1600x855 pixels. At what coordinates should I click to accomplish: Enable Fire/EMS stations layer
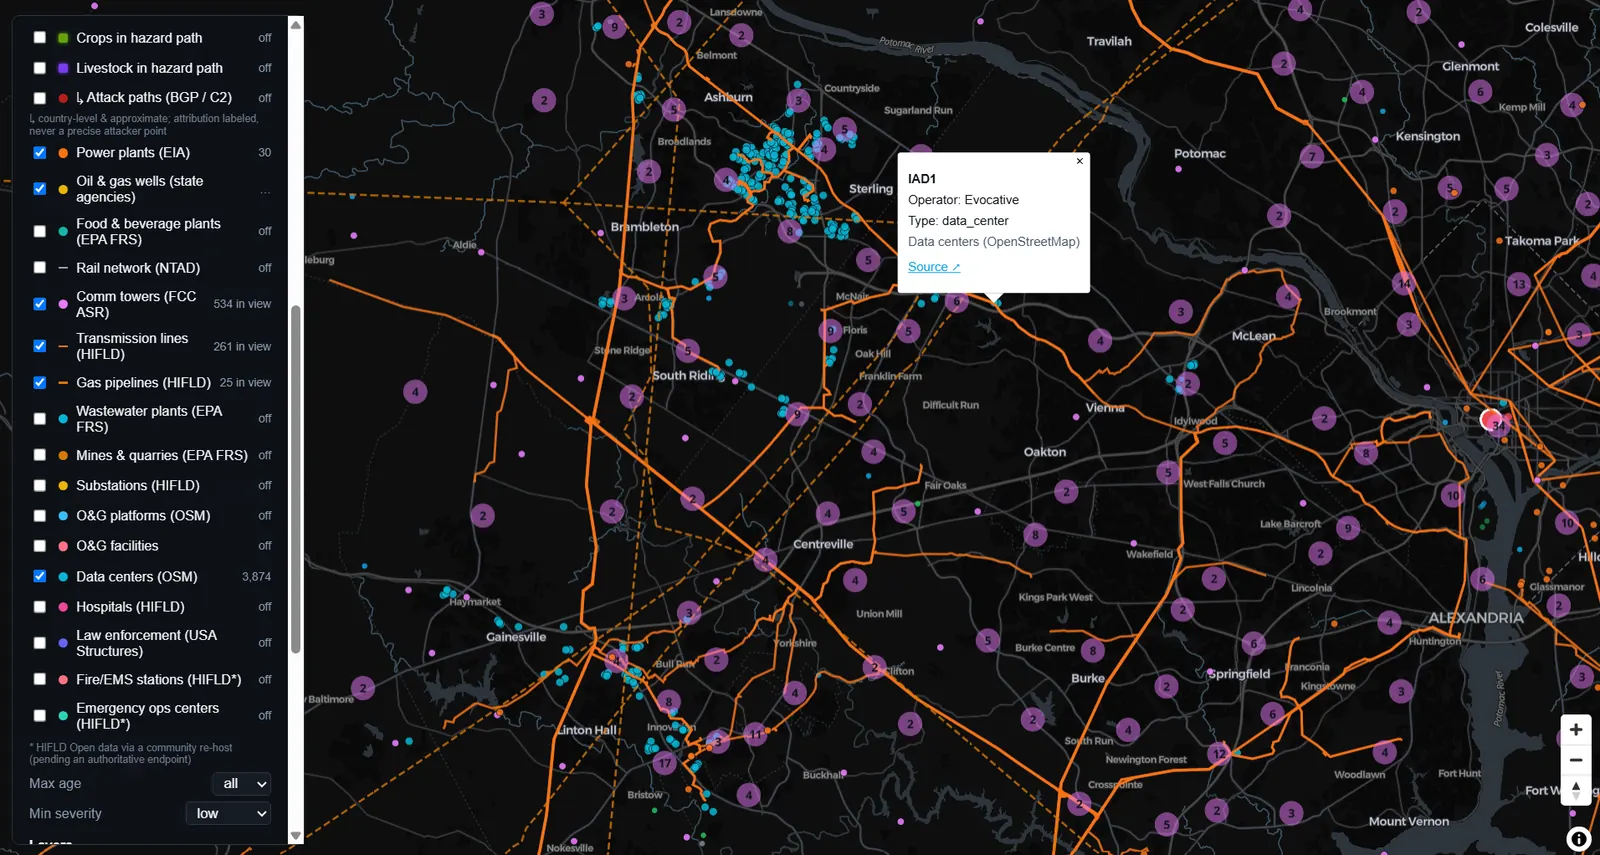pyautogui.click(x=40, y=679)
